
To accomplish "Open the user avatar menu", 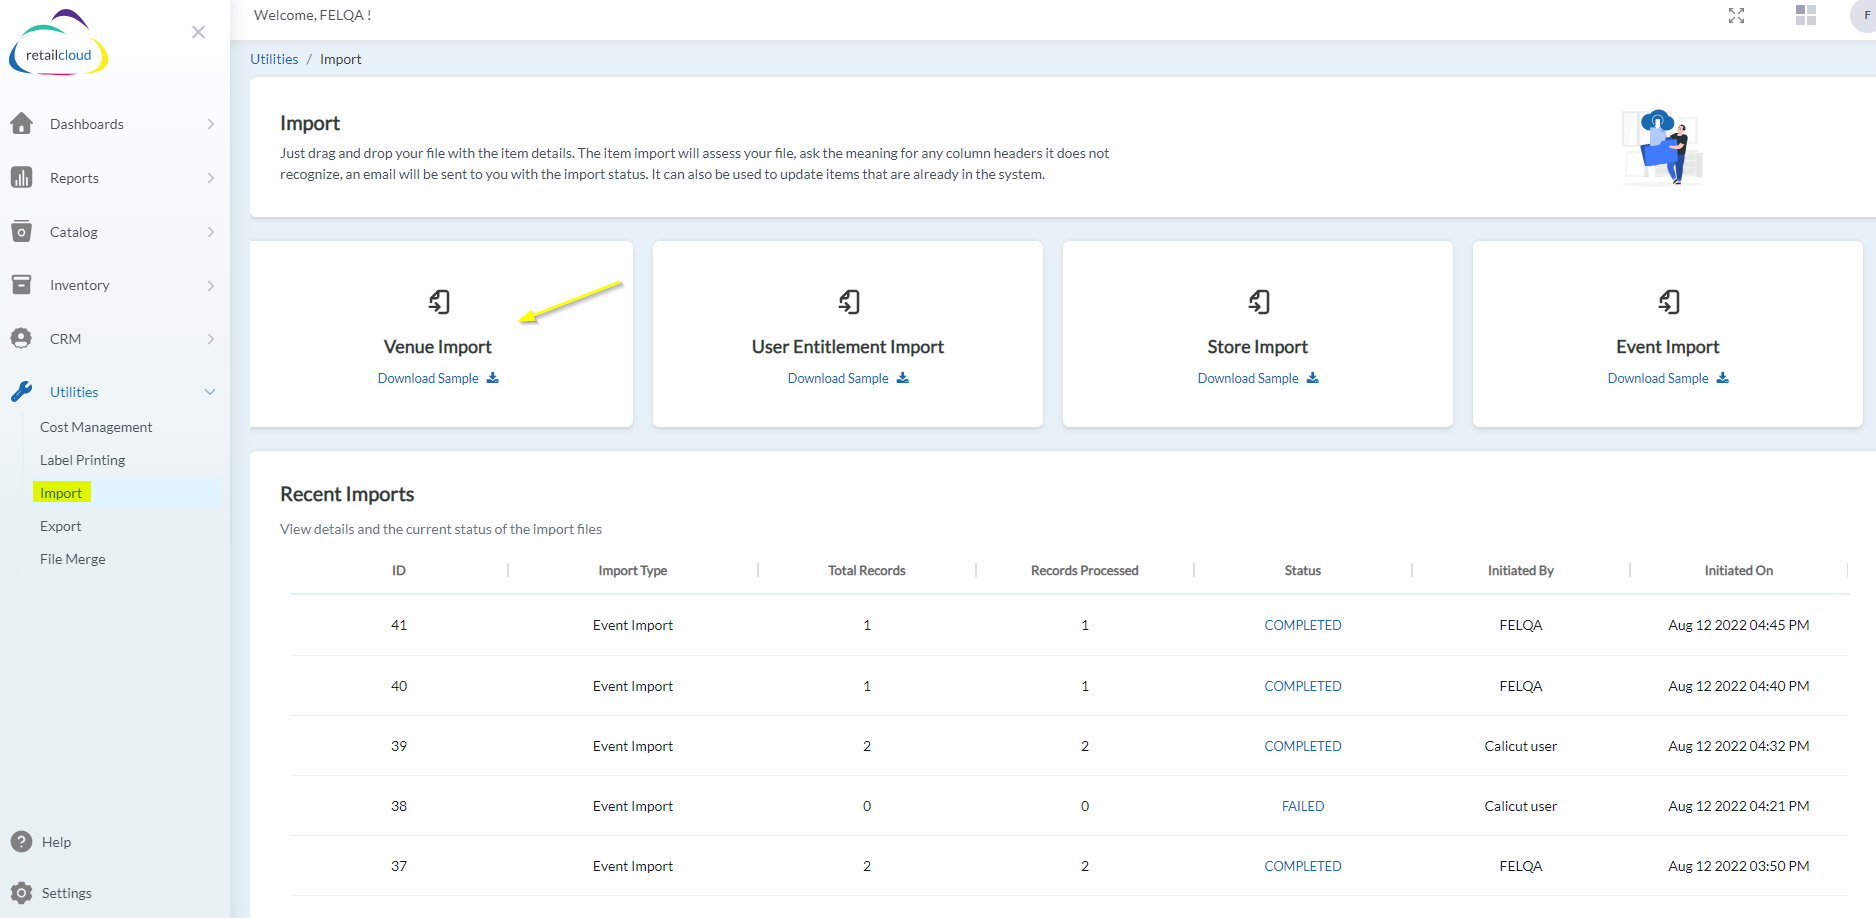I will (1864, 15).
